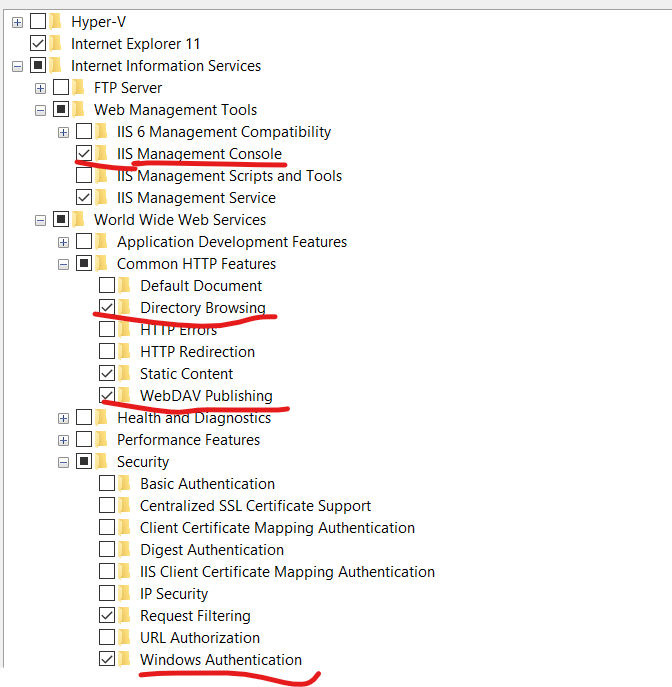Image resolution: width=672 pixels, height=687 pixels.
Task: Enable IIS Management Scripts and Tools
Action: tap(84, 175)
